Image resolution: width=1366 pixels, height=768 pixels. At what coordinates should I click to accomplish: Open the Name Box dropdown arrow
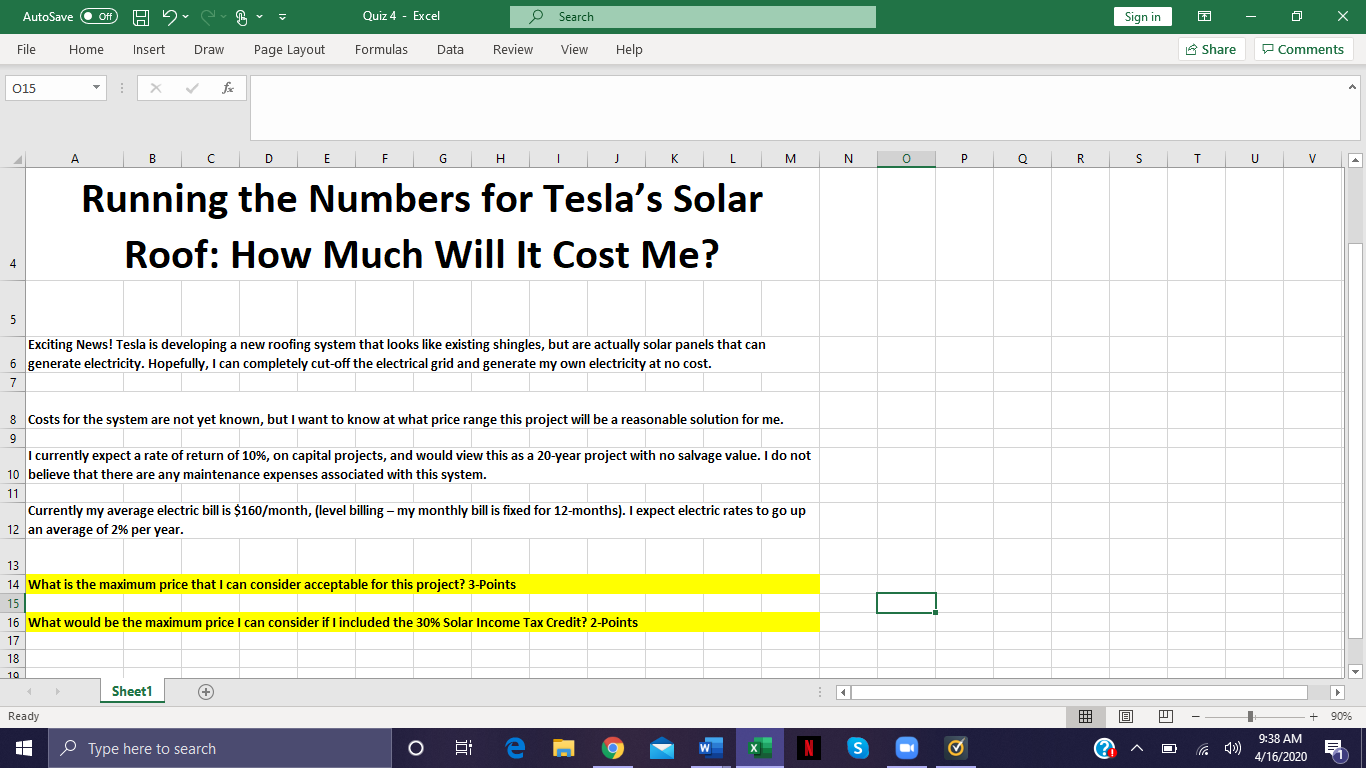point(96,88)
